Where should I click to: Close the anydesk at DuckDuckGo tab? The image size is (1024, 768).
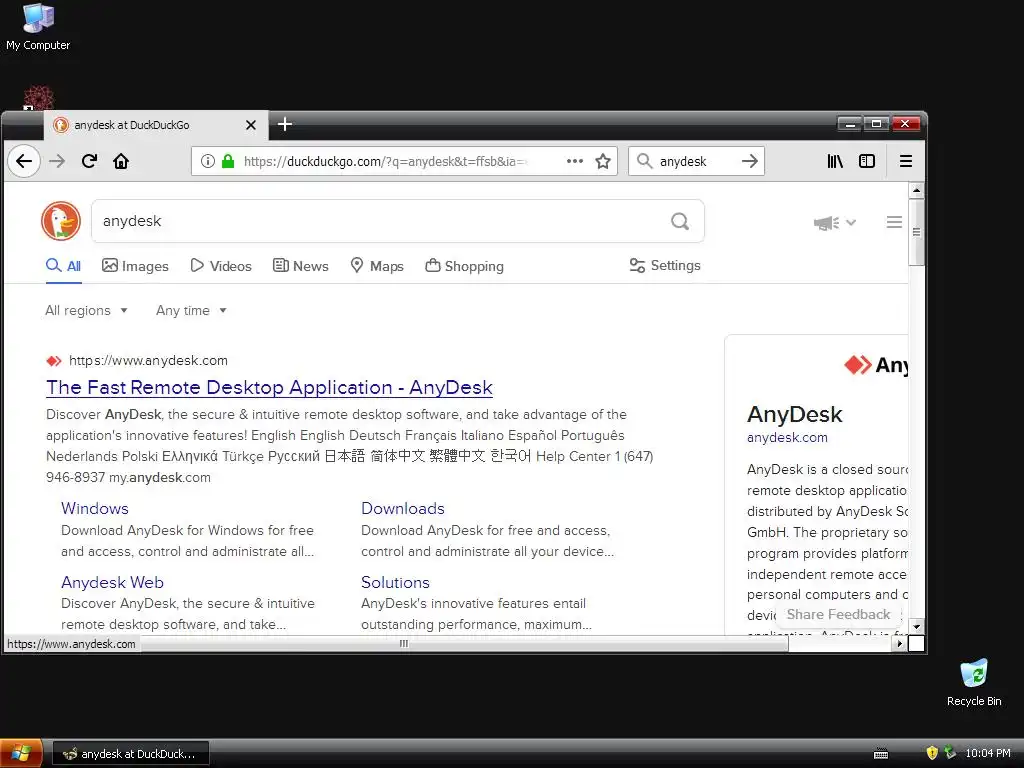pyautogui.click(x=251, y=125)
